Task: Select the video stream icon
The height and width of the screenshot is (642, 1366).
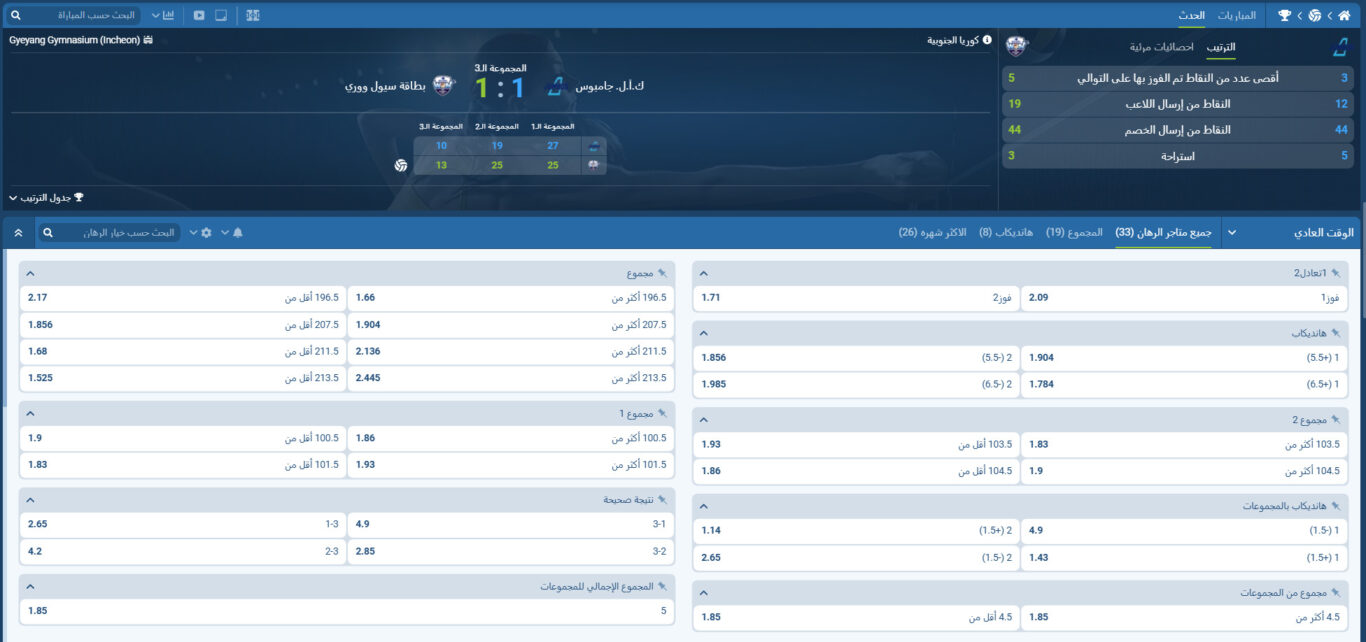Action: click(x=200, y=15)
